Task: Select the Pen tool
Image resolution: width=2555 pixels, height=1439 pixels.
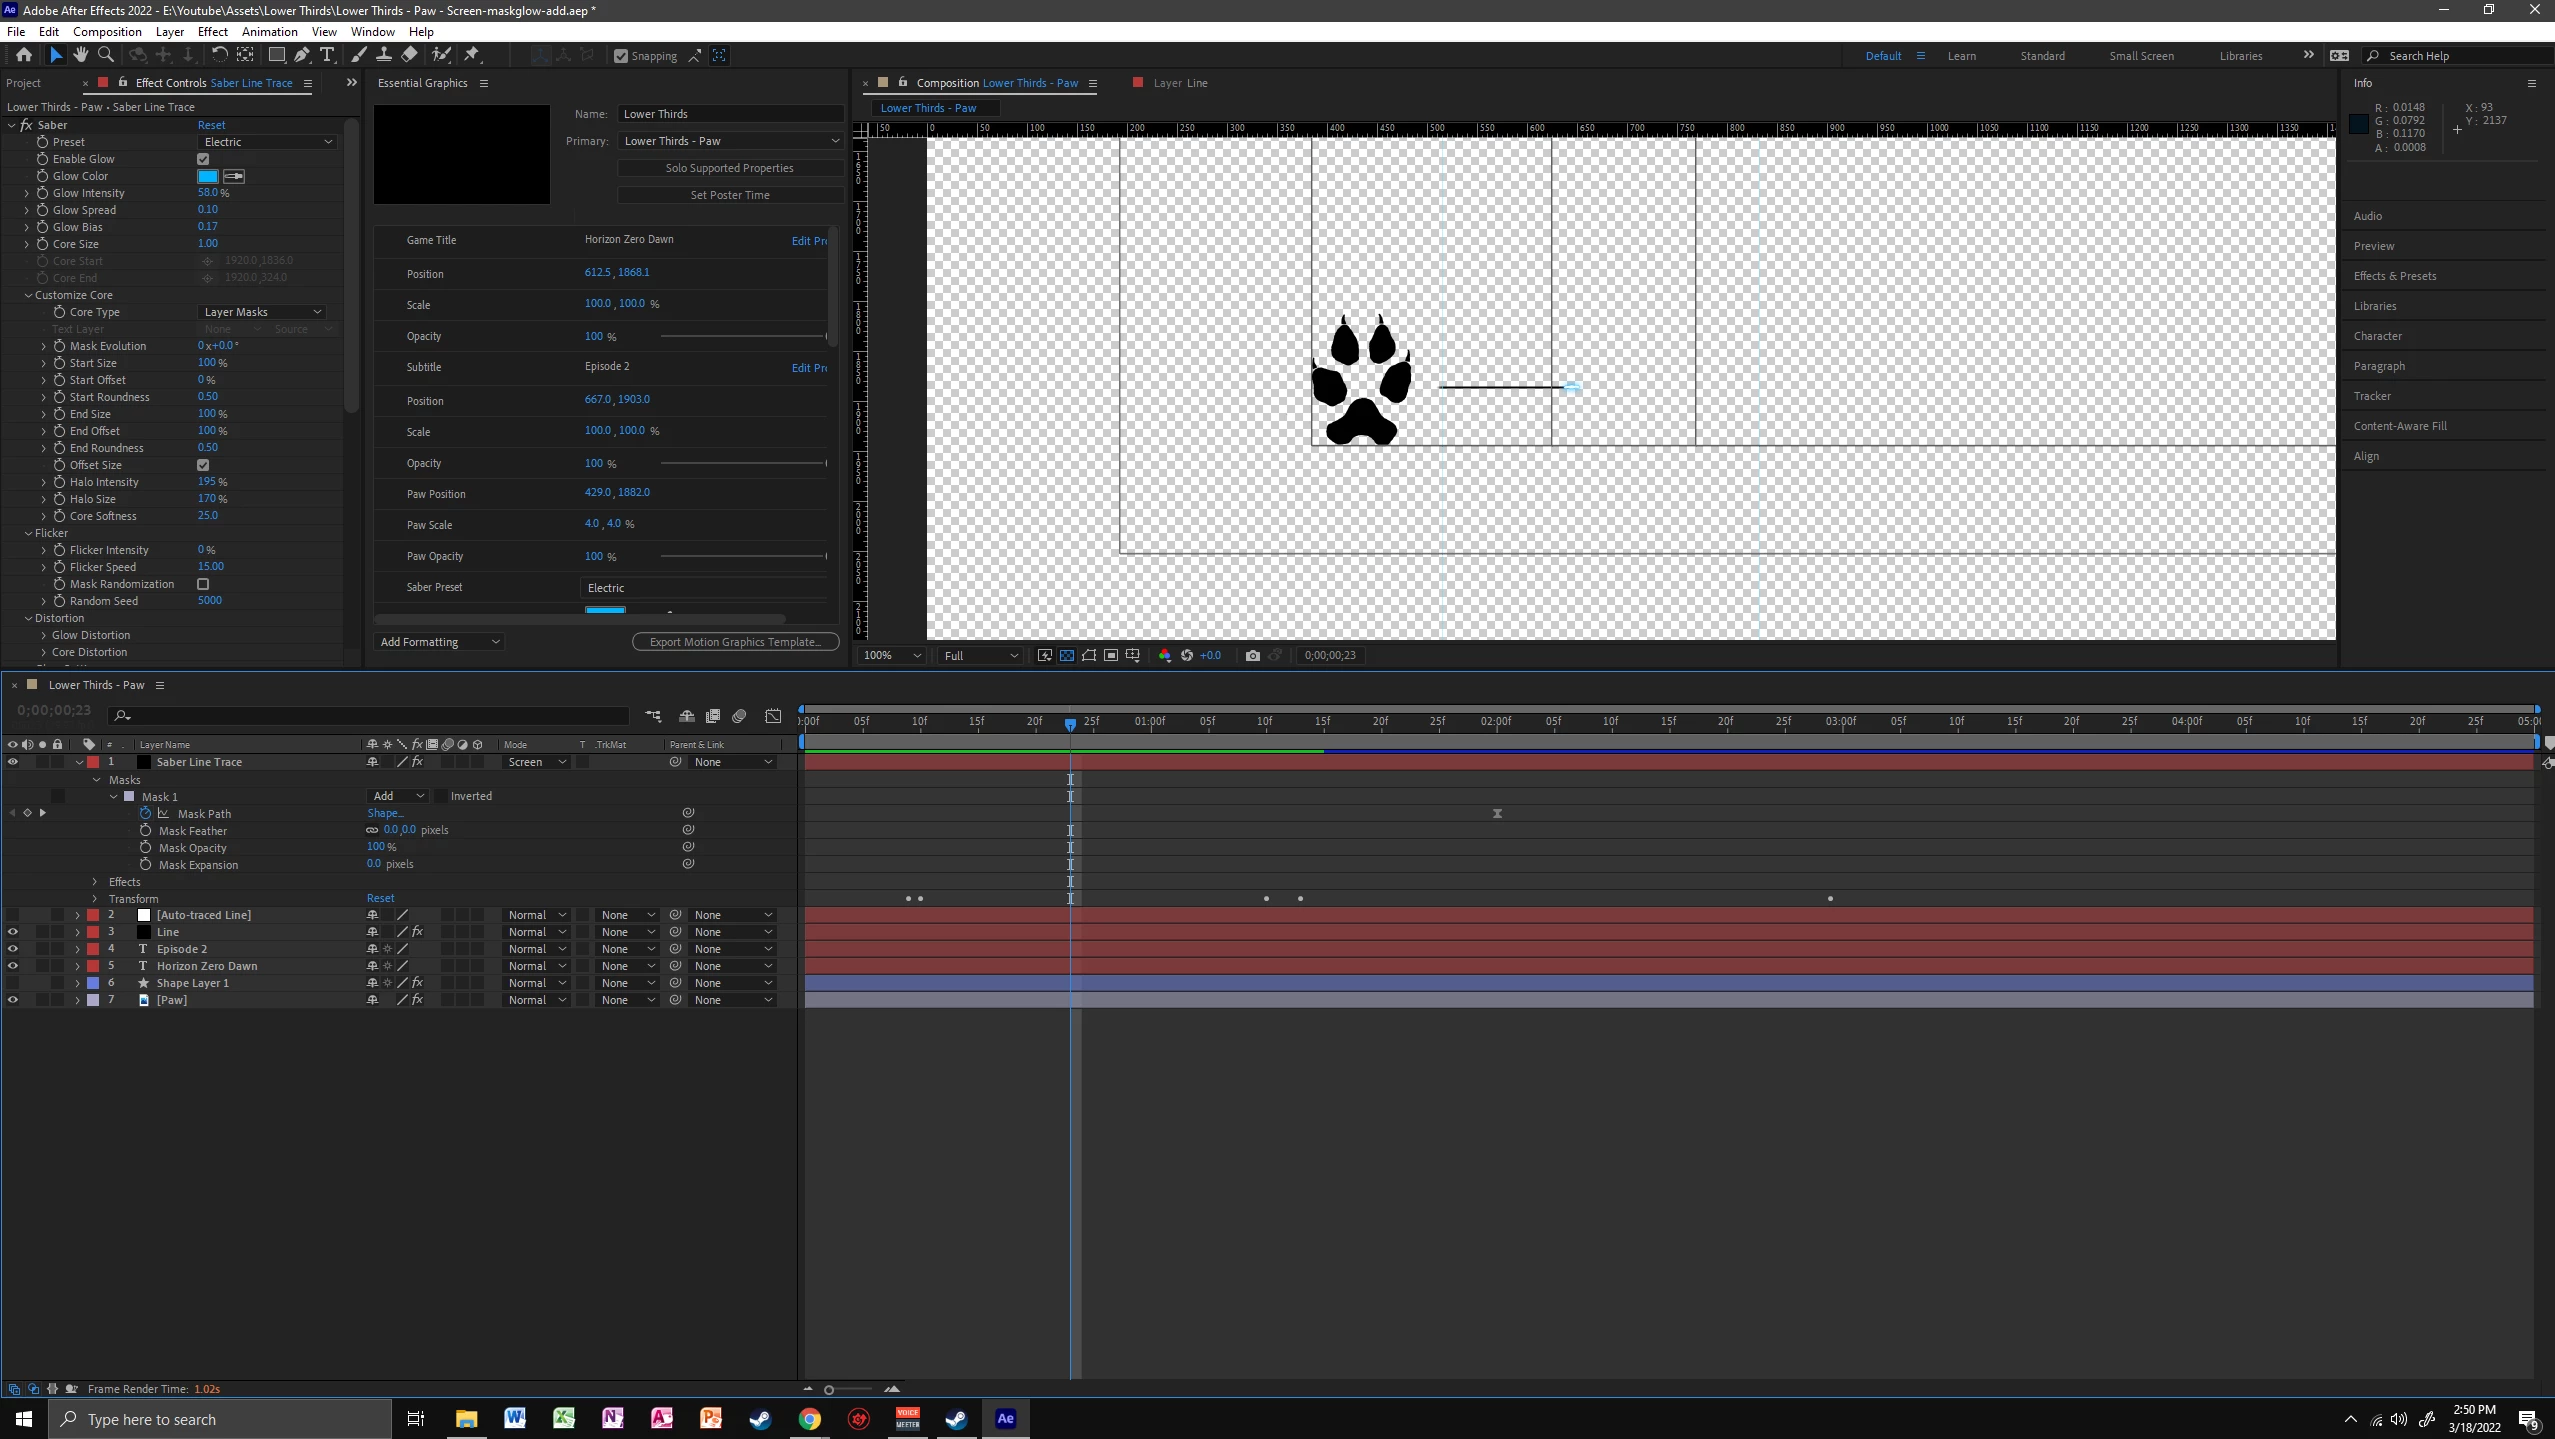Action: coord(301,55)
